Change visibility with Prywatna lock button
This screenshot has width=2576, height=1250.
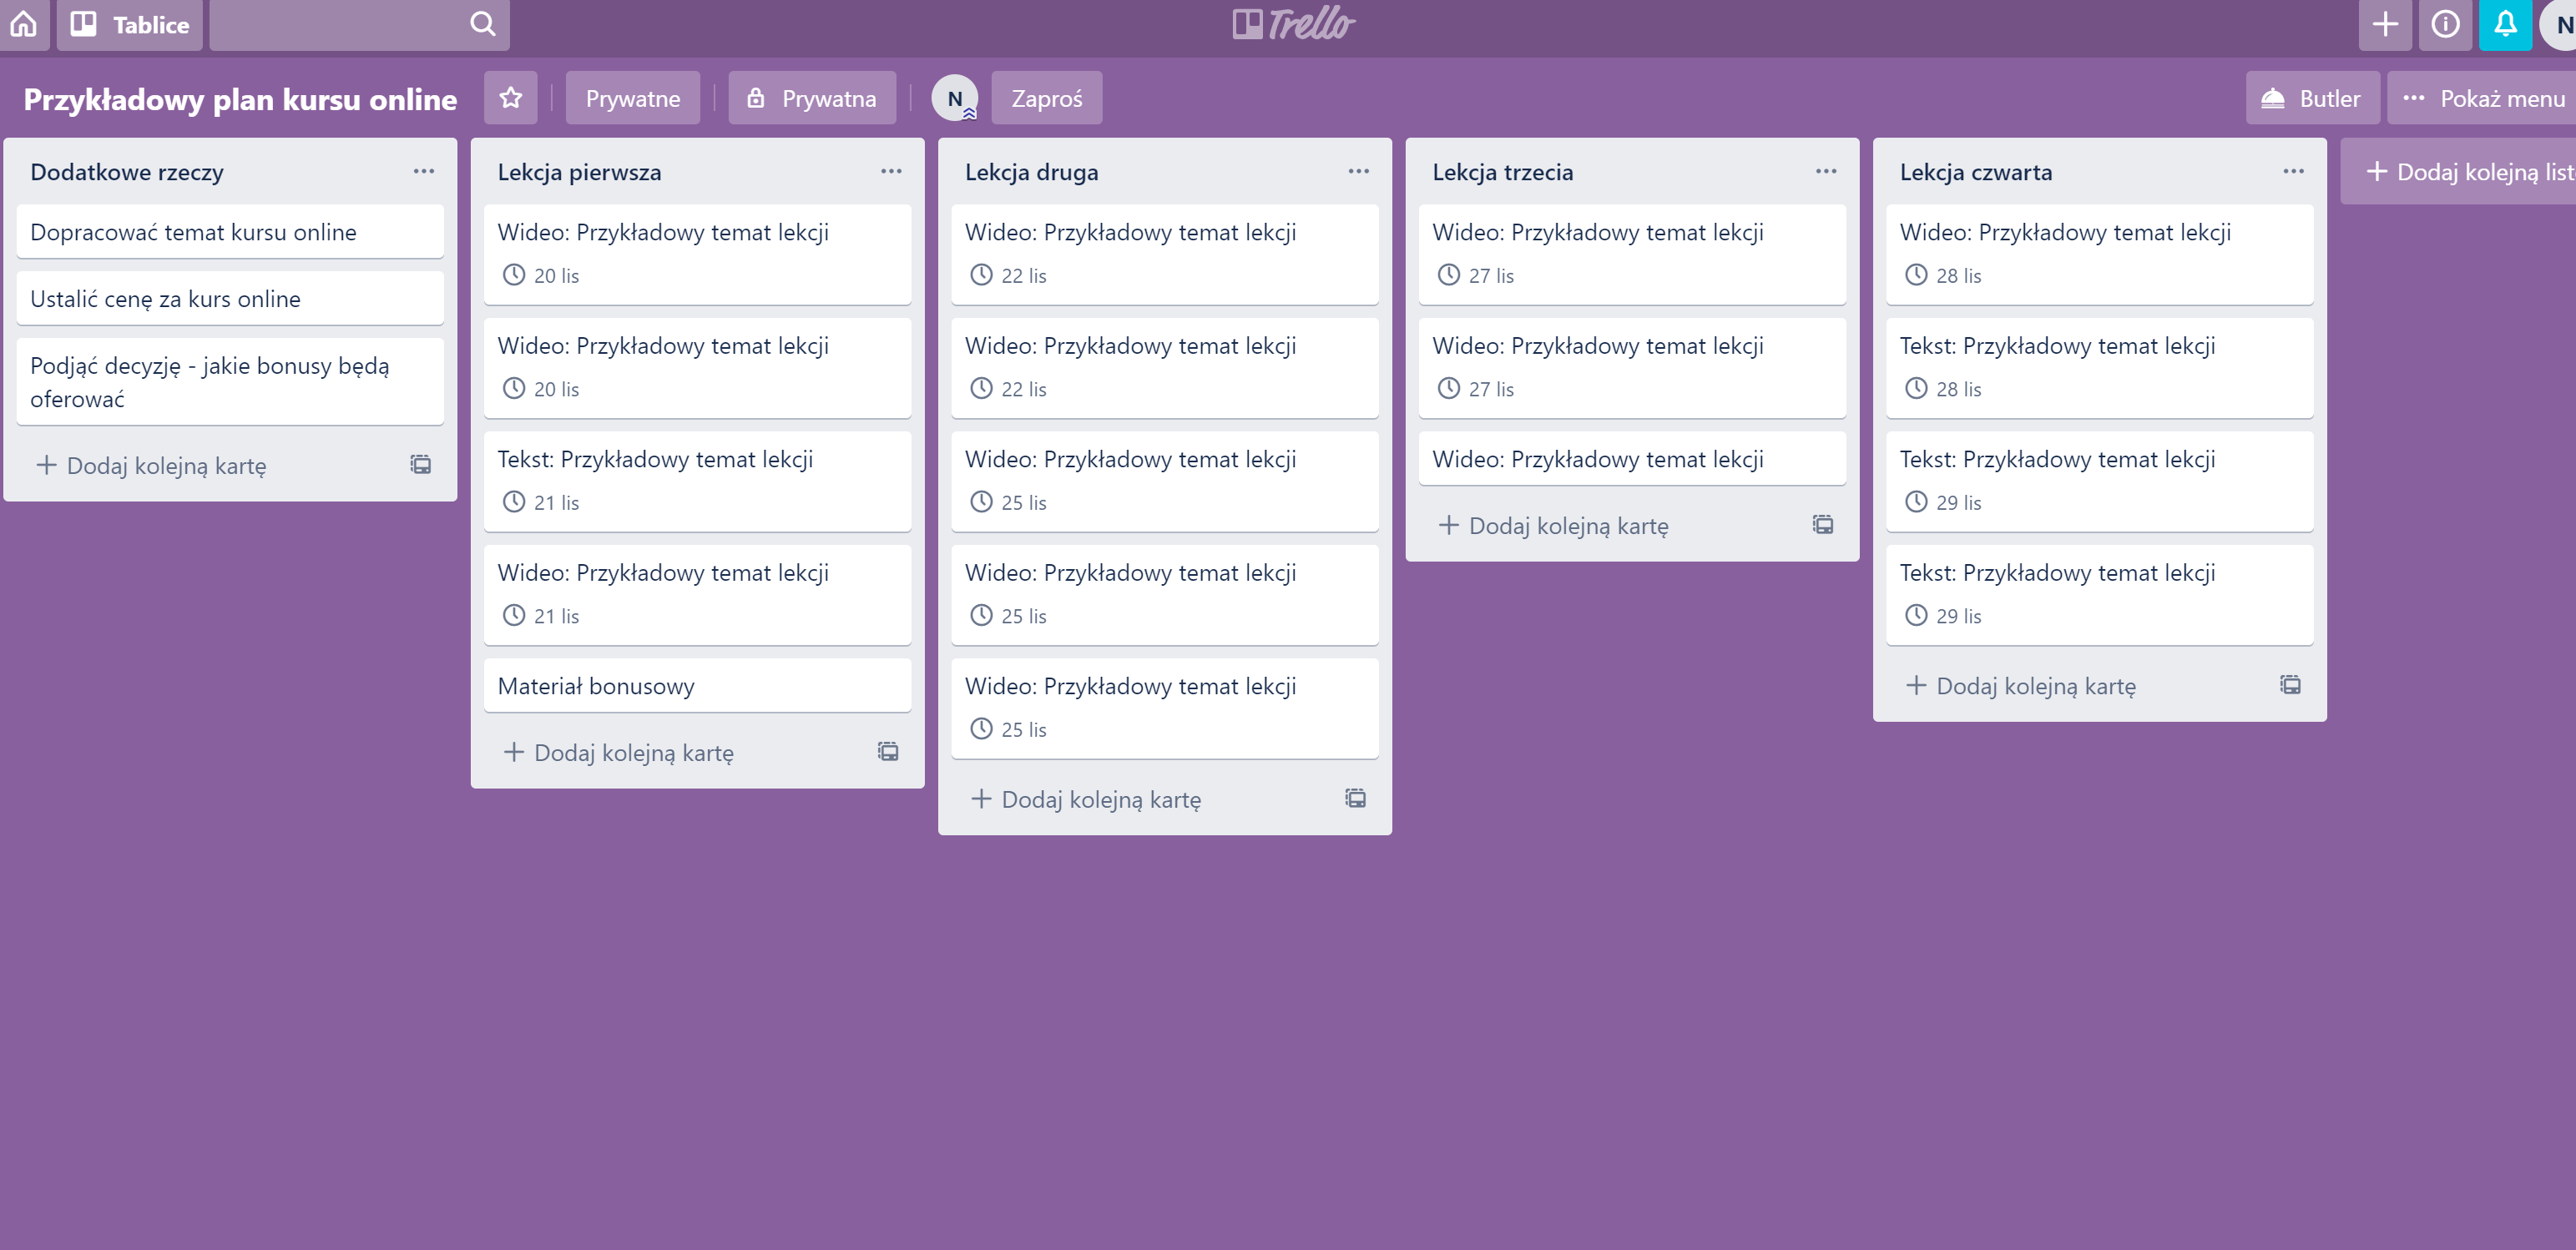(x=812, y=98)
